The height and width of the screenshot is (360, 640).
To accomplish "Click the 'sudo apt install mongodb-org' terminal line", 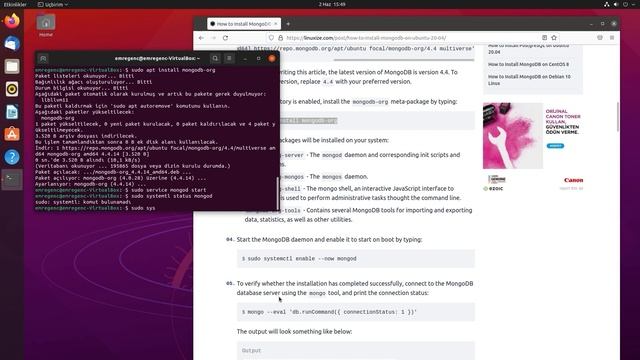I will pos(125,70).
